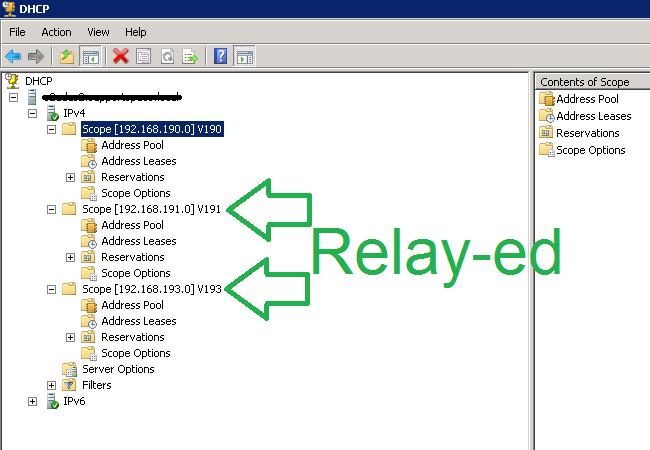Collapse the IPv4 node
650x450 pixels.
click(x=32, y=113)
